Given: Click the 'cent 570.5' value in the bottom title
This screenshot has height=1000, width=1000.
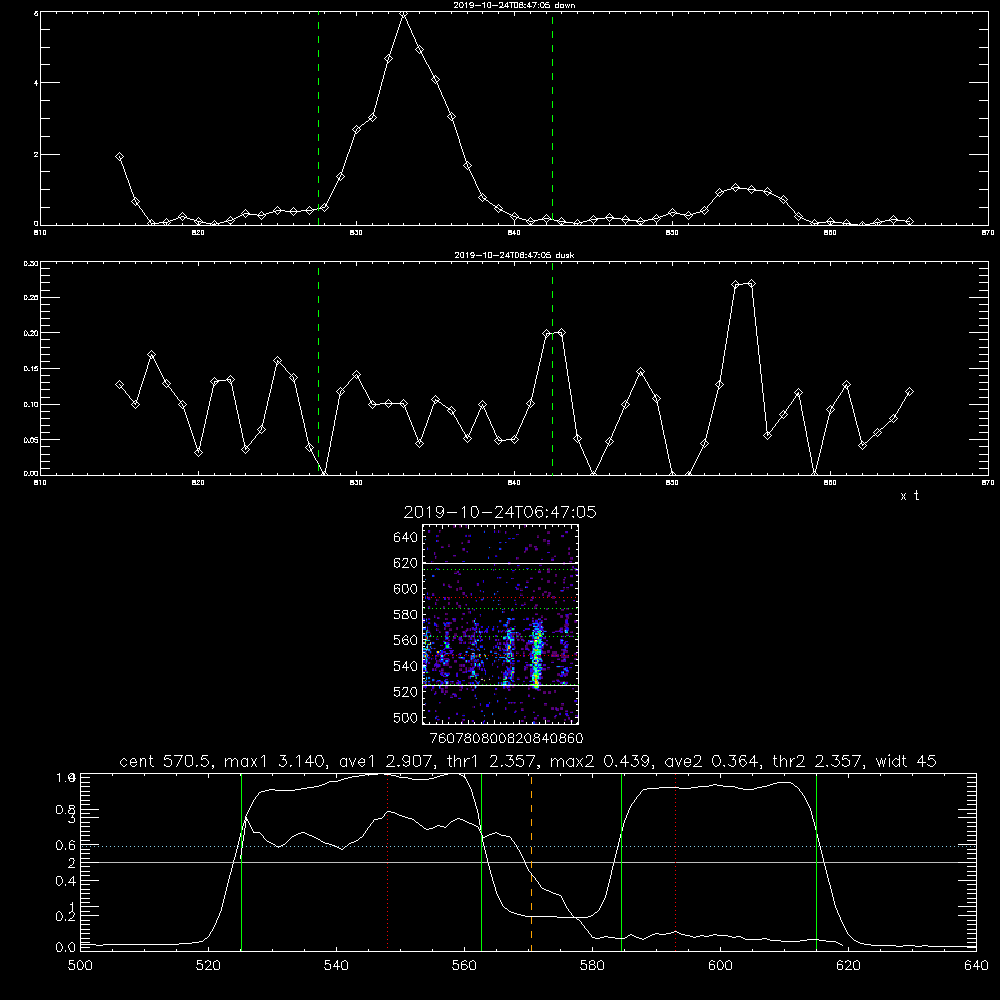Looking at the screenshot, I should pyautogui.click(x=166, y=761).
